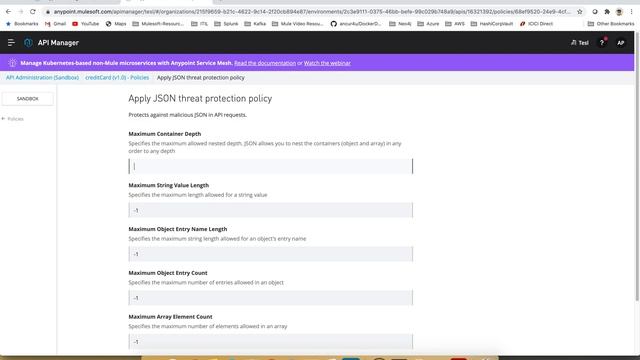
Task: Open the Kafka bookmark folder
Action: (255, 24)
